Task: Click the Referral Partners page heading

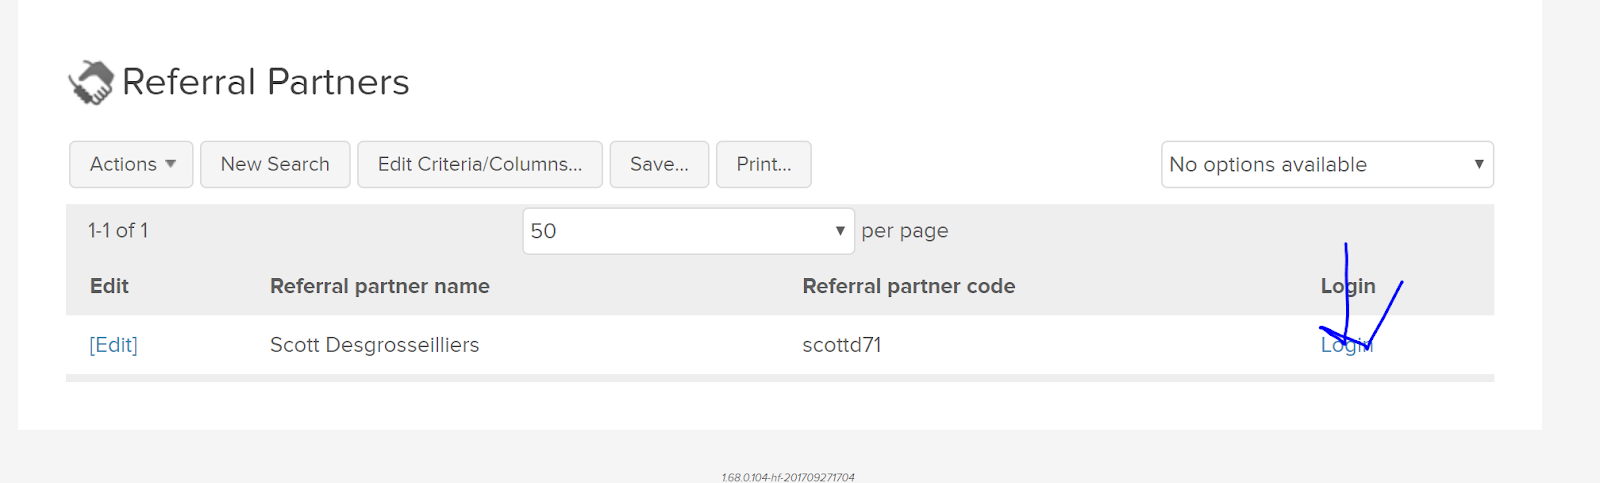Action: point(266,82)
